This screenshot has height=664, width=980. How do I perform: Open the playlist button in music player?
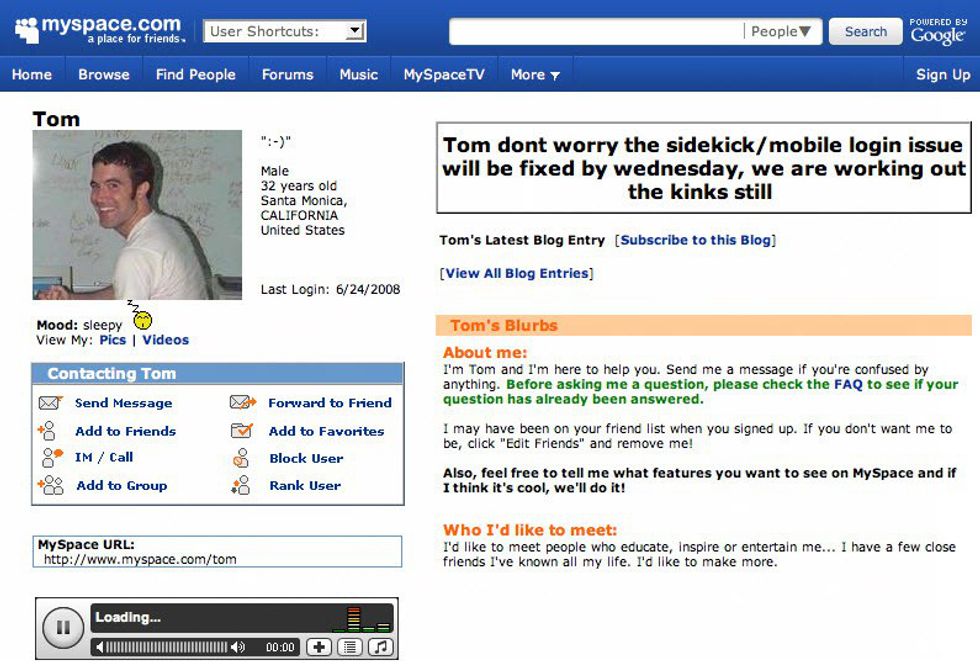[349, 647]
